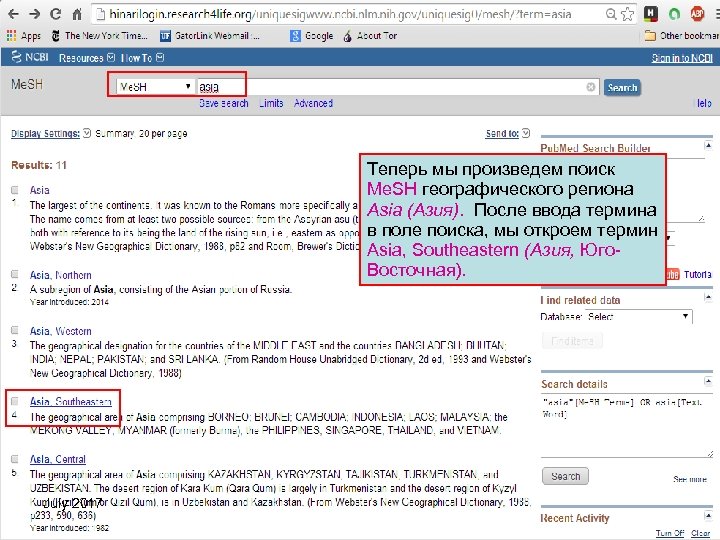Click the greyed Find items button
Viewport: 720px width, 540px height.
(572, 341)
